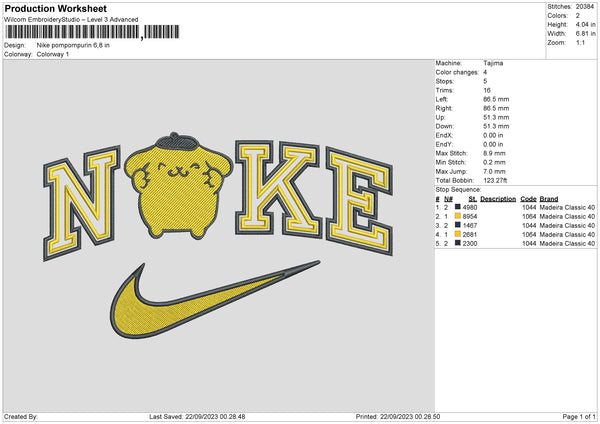Click the Pompompurin's dark beret
600x424 pixels.
pos(176,141)
